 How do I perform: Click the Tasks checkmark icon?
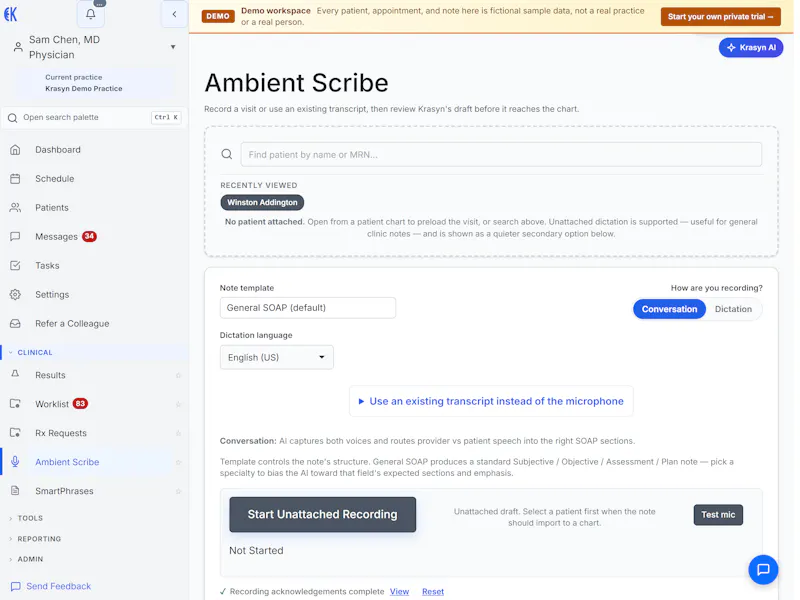click(15, 266)
